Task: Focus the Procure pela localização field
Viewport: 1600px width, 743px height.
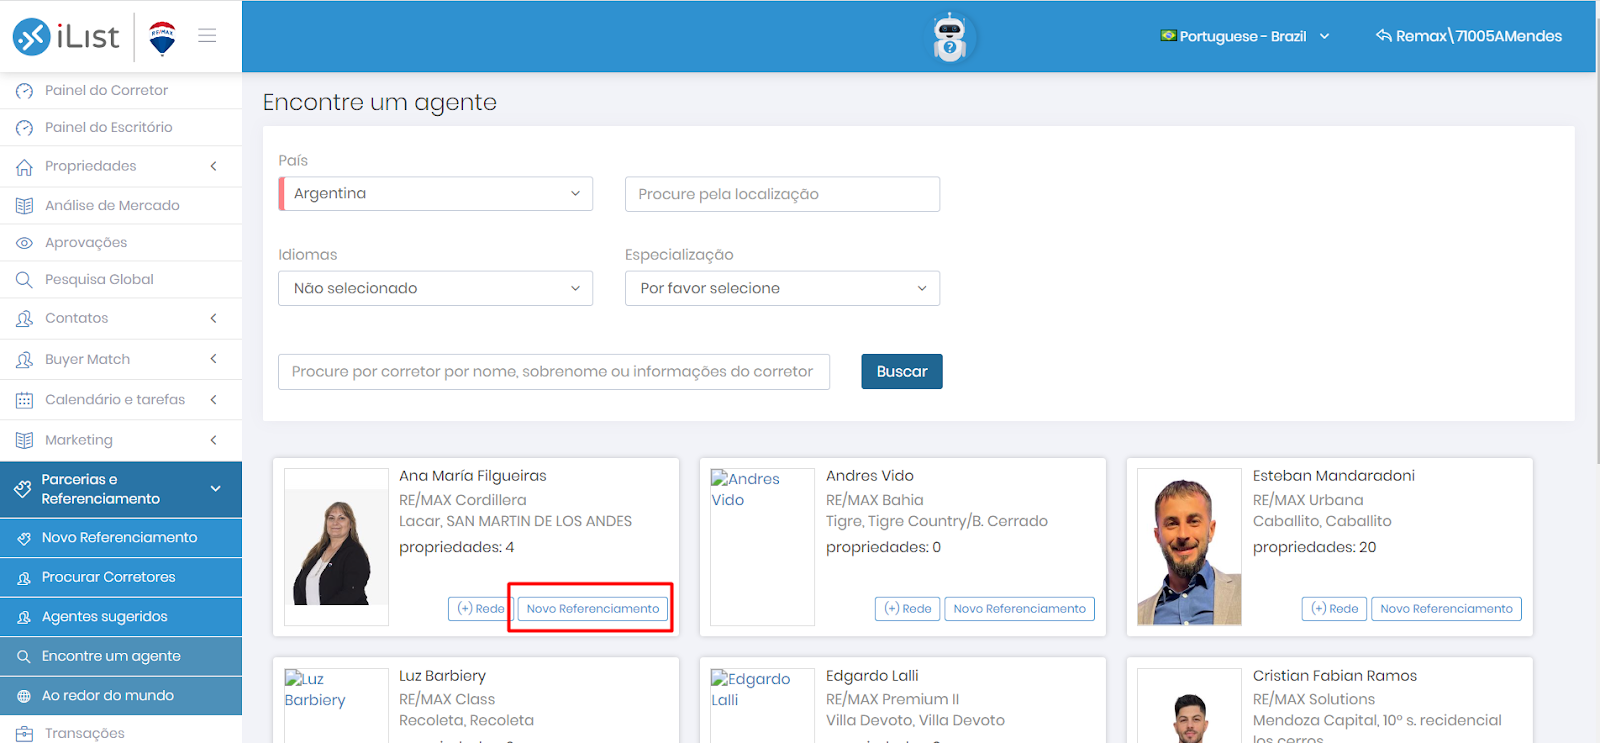Action: (782, 194)
